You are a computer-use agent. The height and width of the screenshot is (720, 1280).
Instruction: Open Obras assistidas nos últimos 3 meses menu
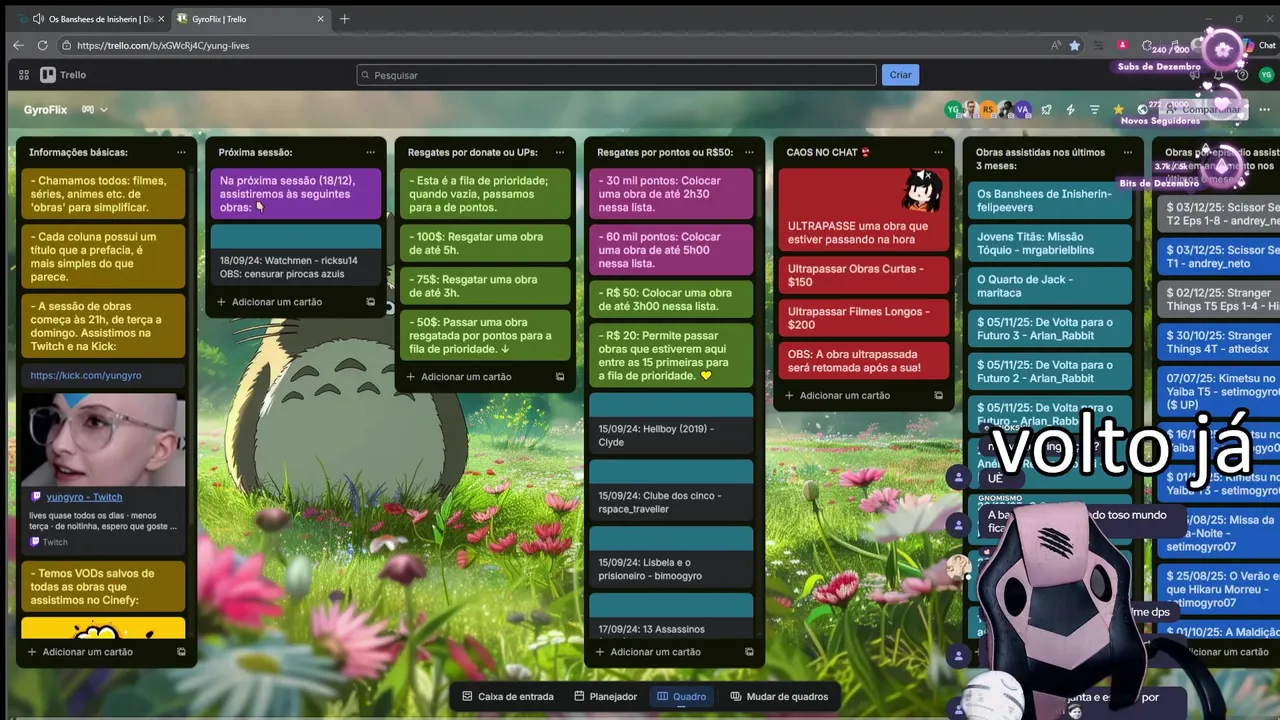coord(1128,152)
